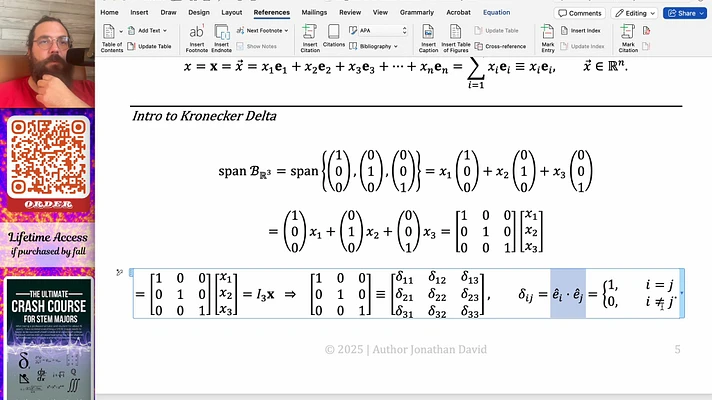The image size is (712, 400).
Task: Click Insert Table of Figures icon
Action: [456, 34]
